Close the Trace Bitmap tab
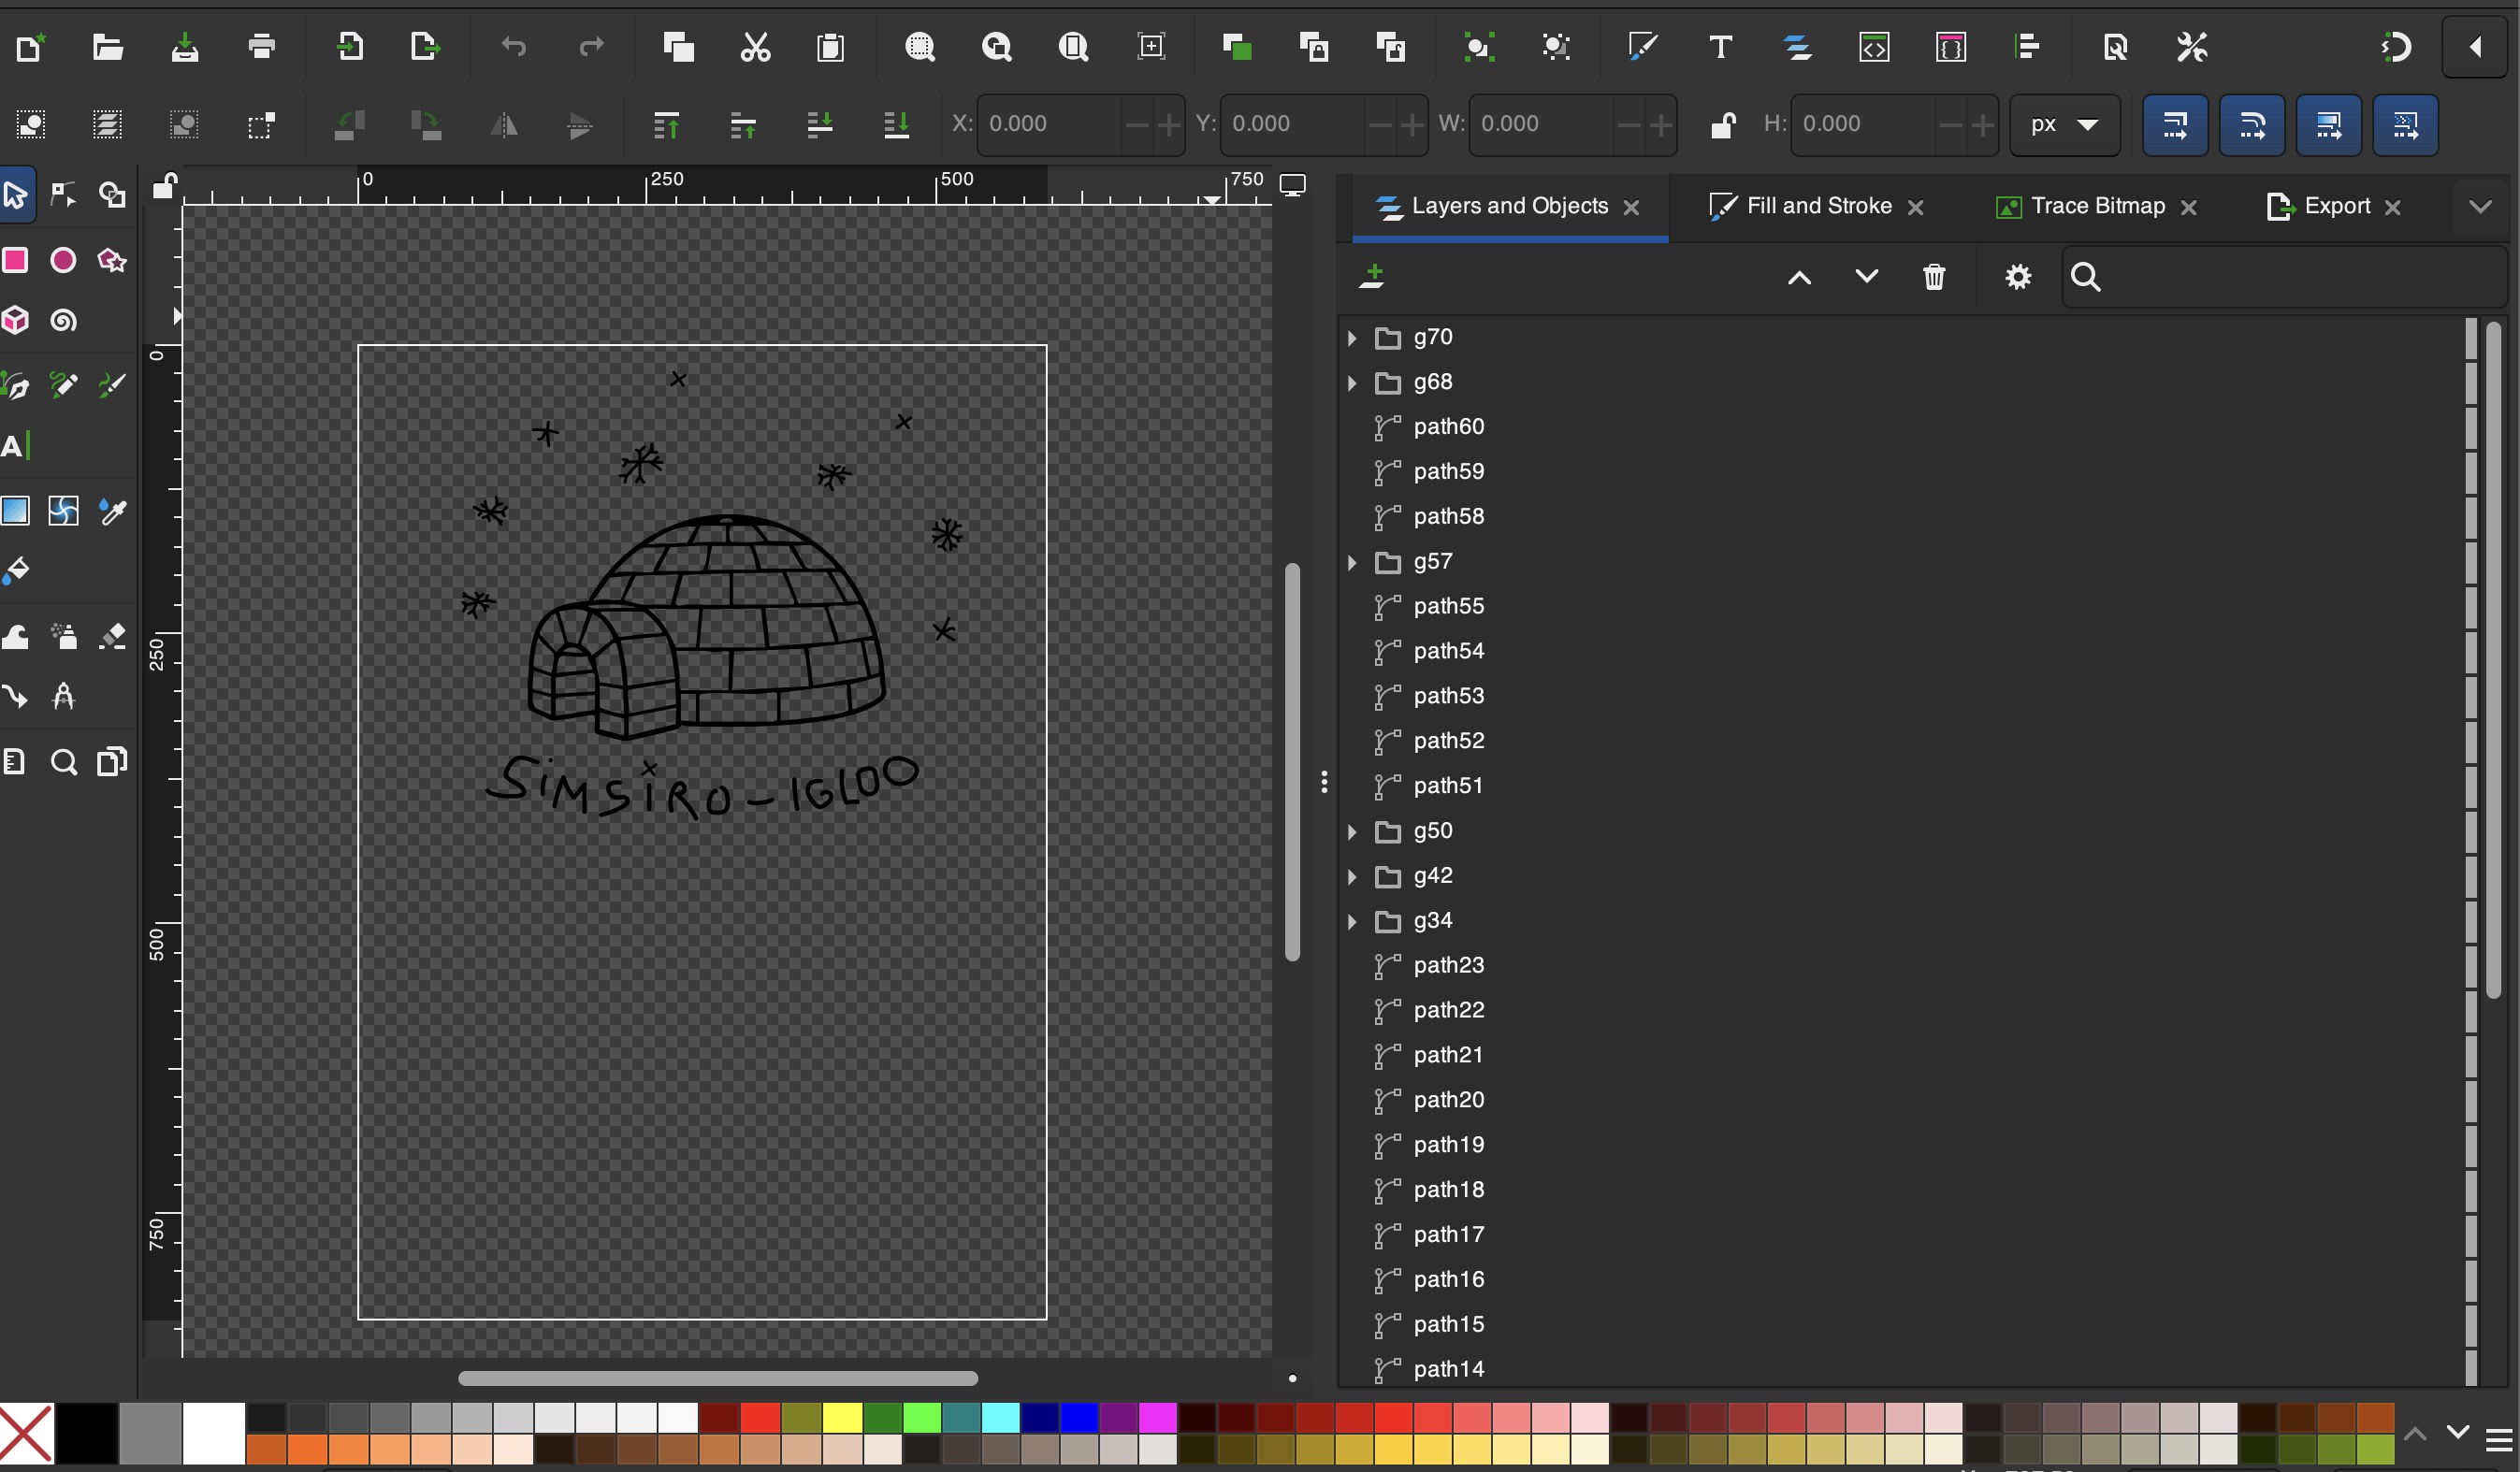This screenshot has width=2520, height=1472. (x=2189, y=207)
